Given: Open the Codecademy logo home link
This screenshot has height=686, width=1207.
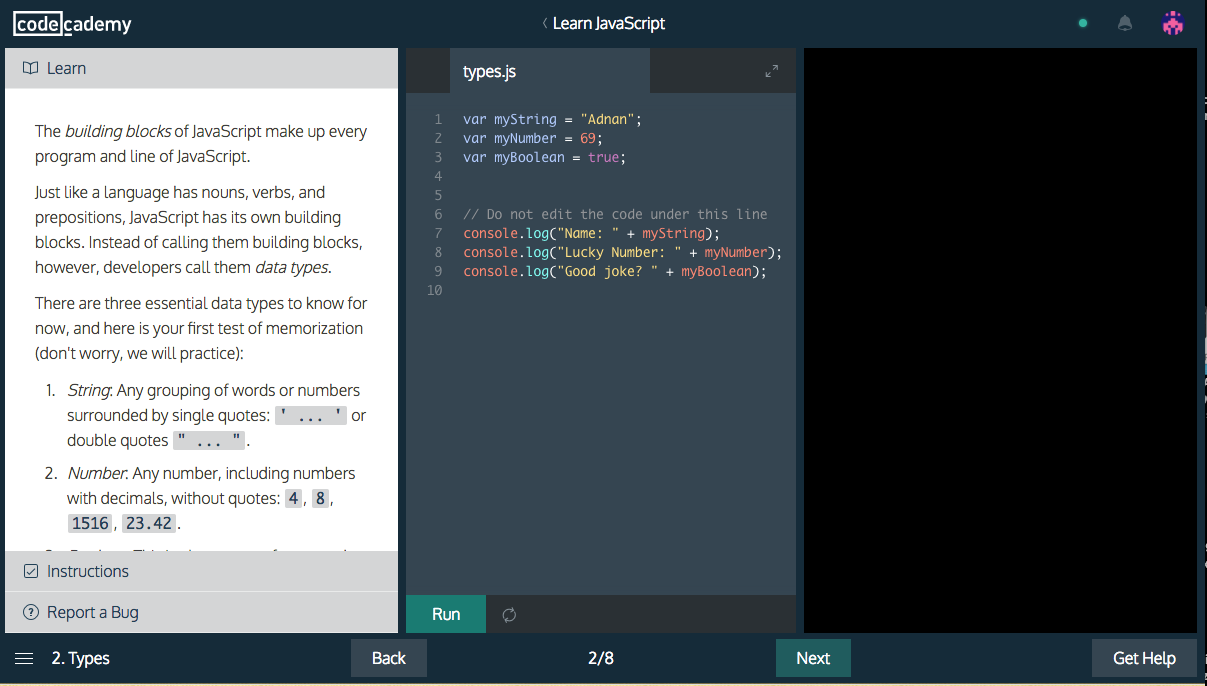Looking at the screenshot, I should 72,24.
